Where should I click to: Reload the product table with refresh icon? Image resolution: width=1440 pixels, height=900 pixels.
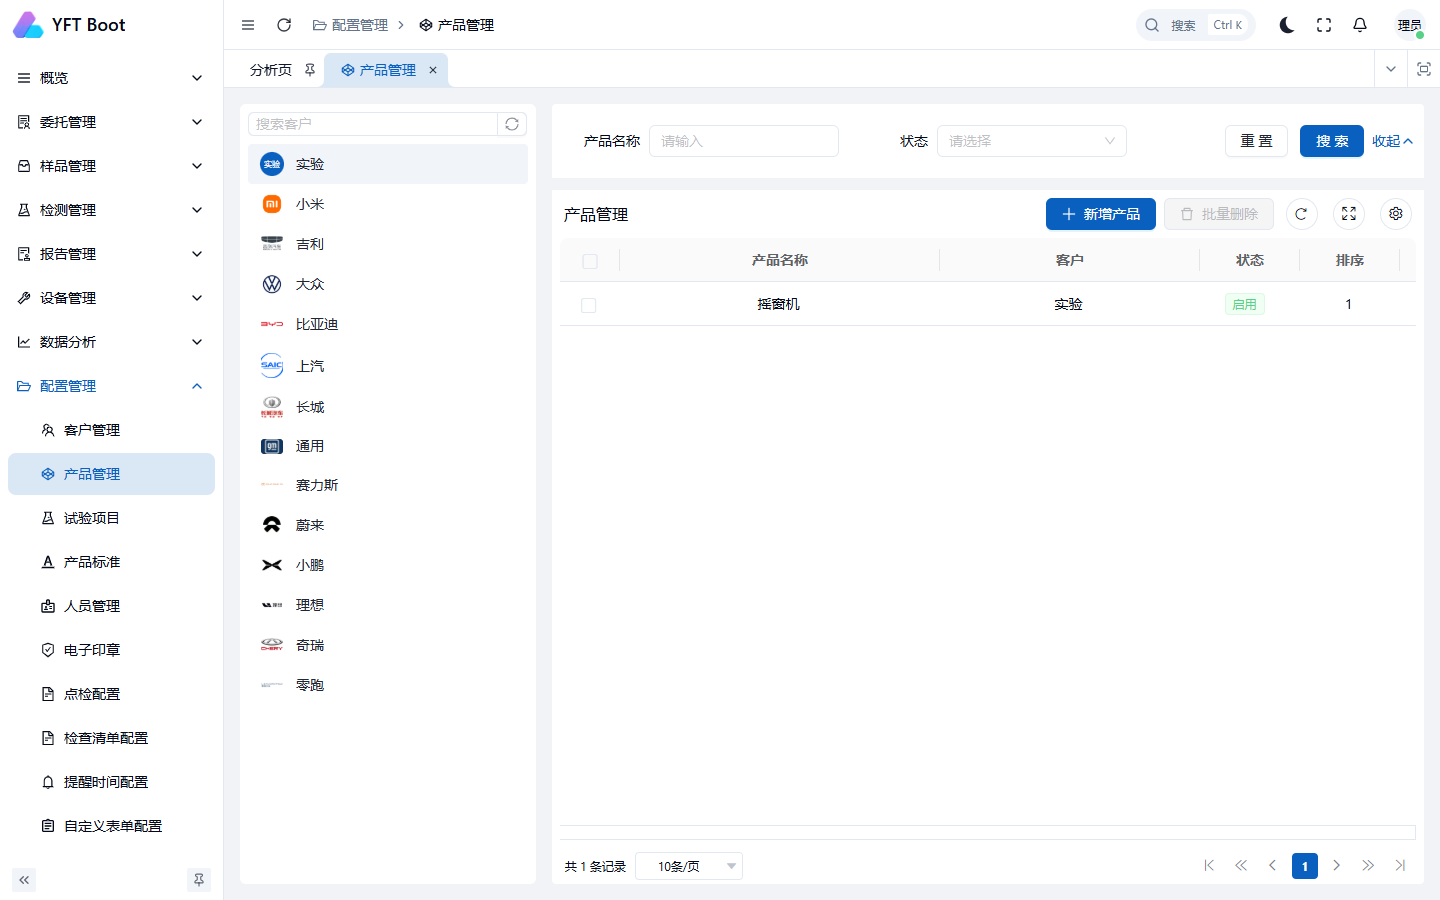click(1301, 214)
